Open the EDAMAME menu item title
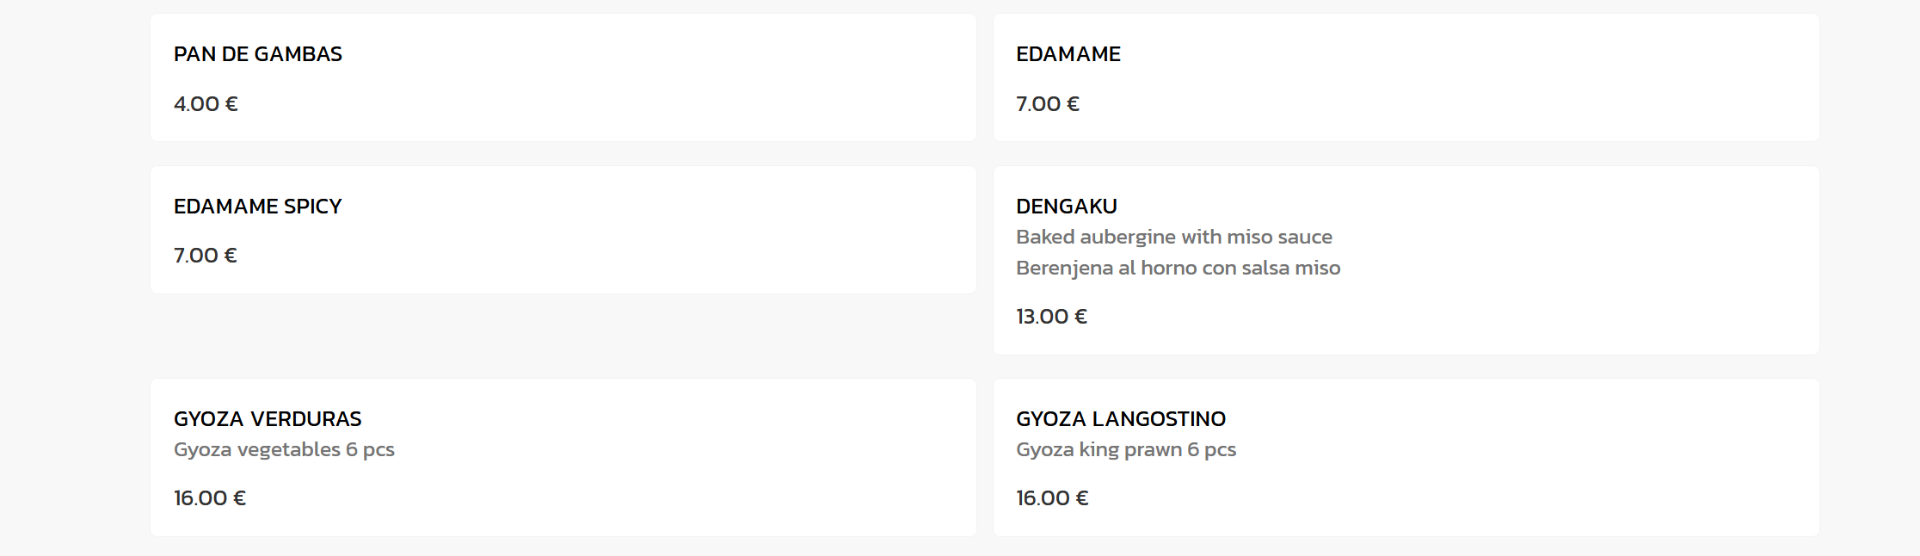 pyautogui.click(x=1067, y=54)
